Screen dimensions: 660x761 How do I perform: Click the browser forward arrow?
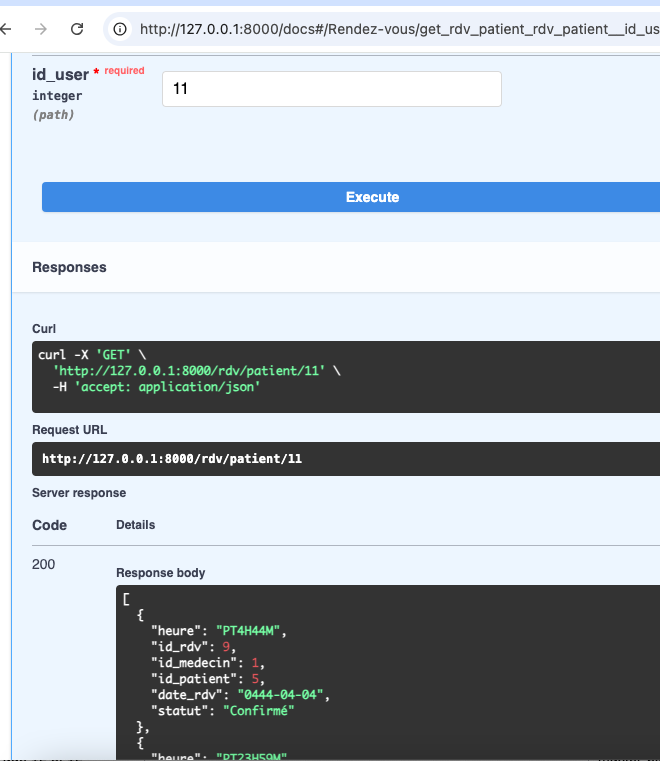(41, 29)
